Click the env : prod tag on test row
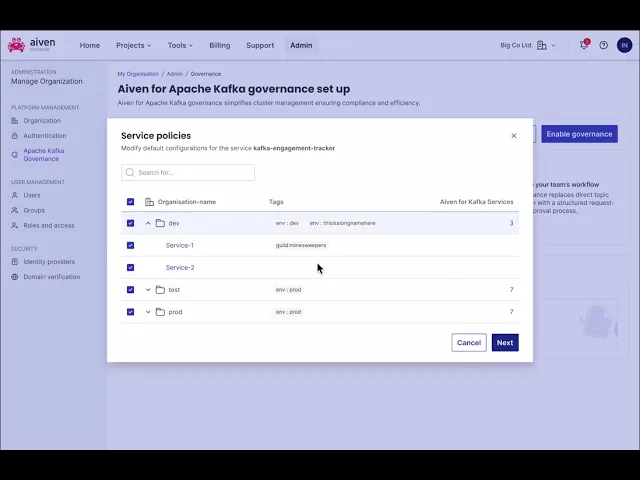 288,290
